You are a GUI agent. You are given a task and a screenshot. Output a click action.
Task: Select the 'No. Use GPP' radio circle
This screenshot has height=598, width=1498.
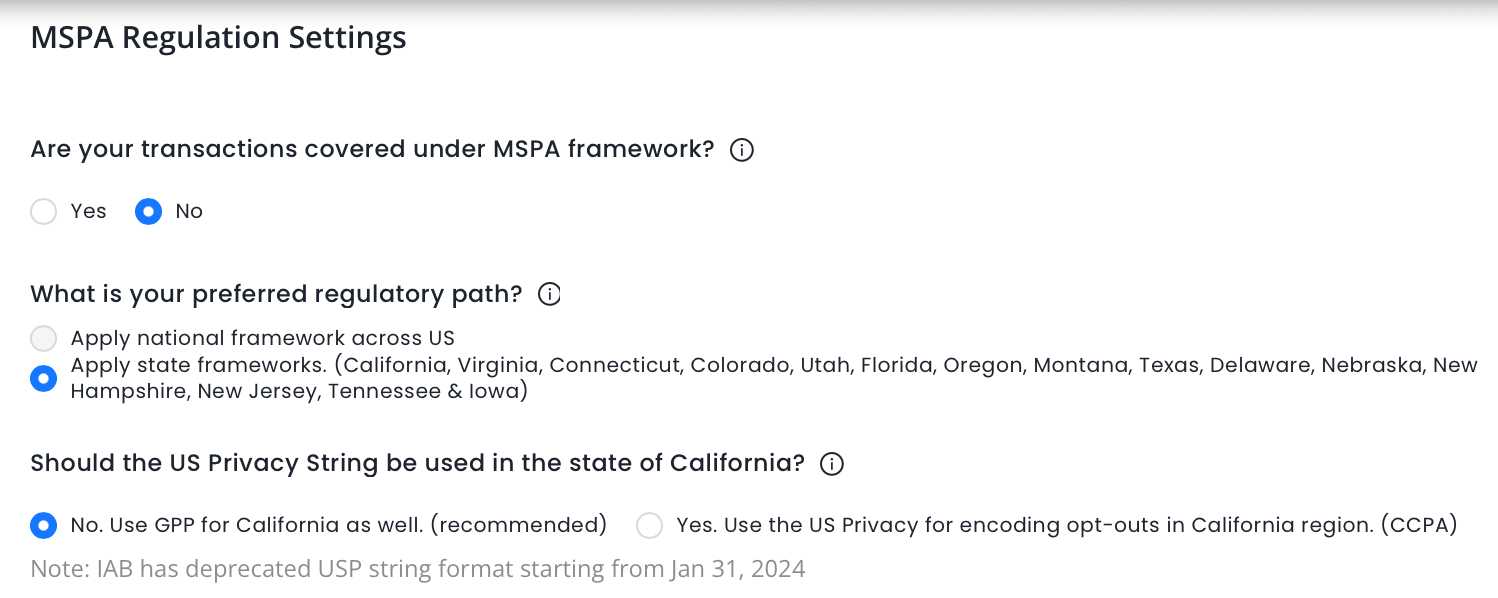coord(44,525)
